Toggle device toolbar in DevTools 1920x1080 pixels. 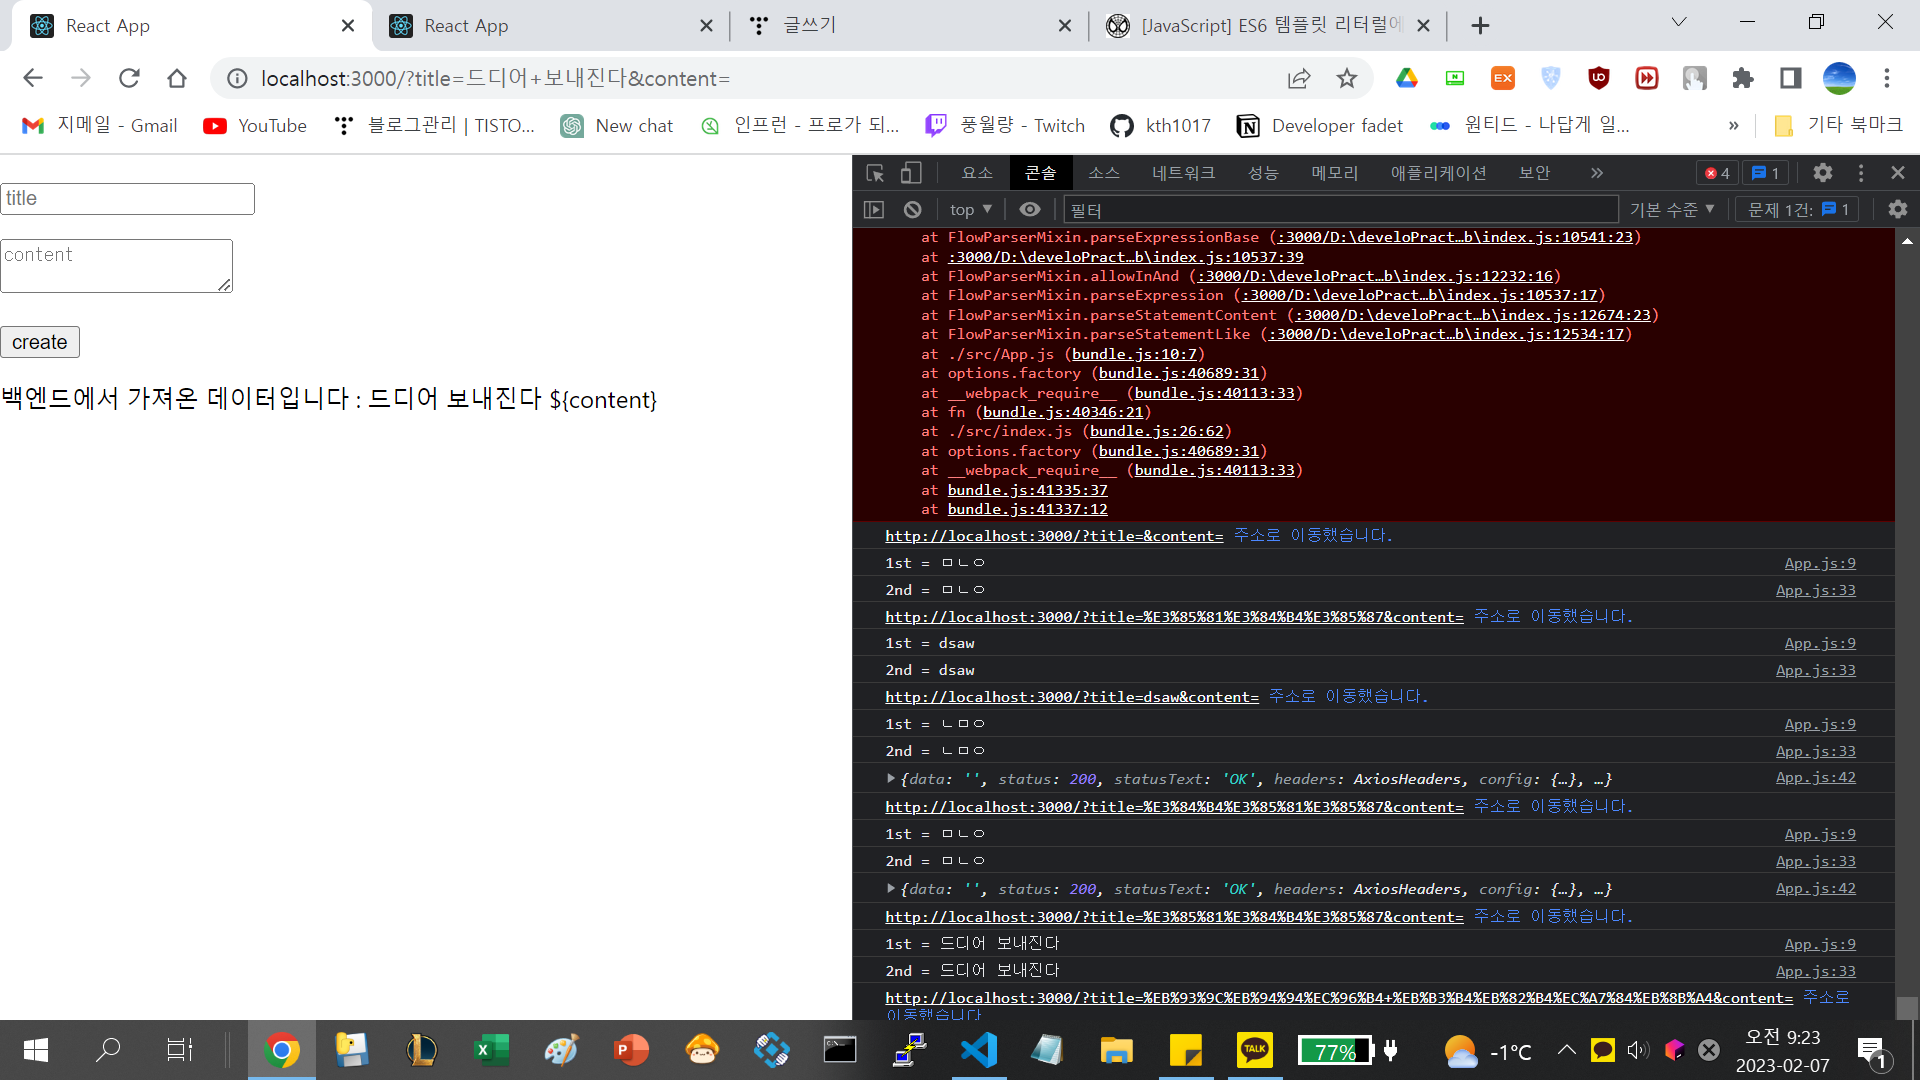point(910,173)
